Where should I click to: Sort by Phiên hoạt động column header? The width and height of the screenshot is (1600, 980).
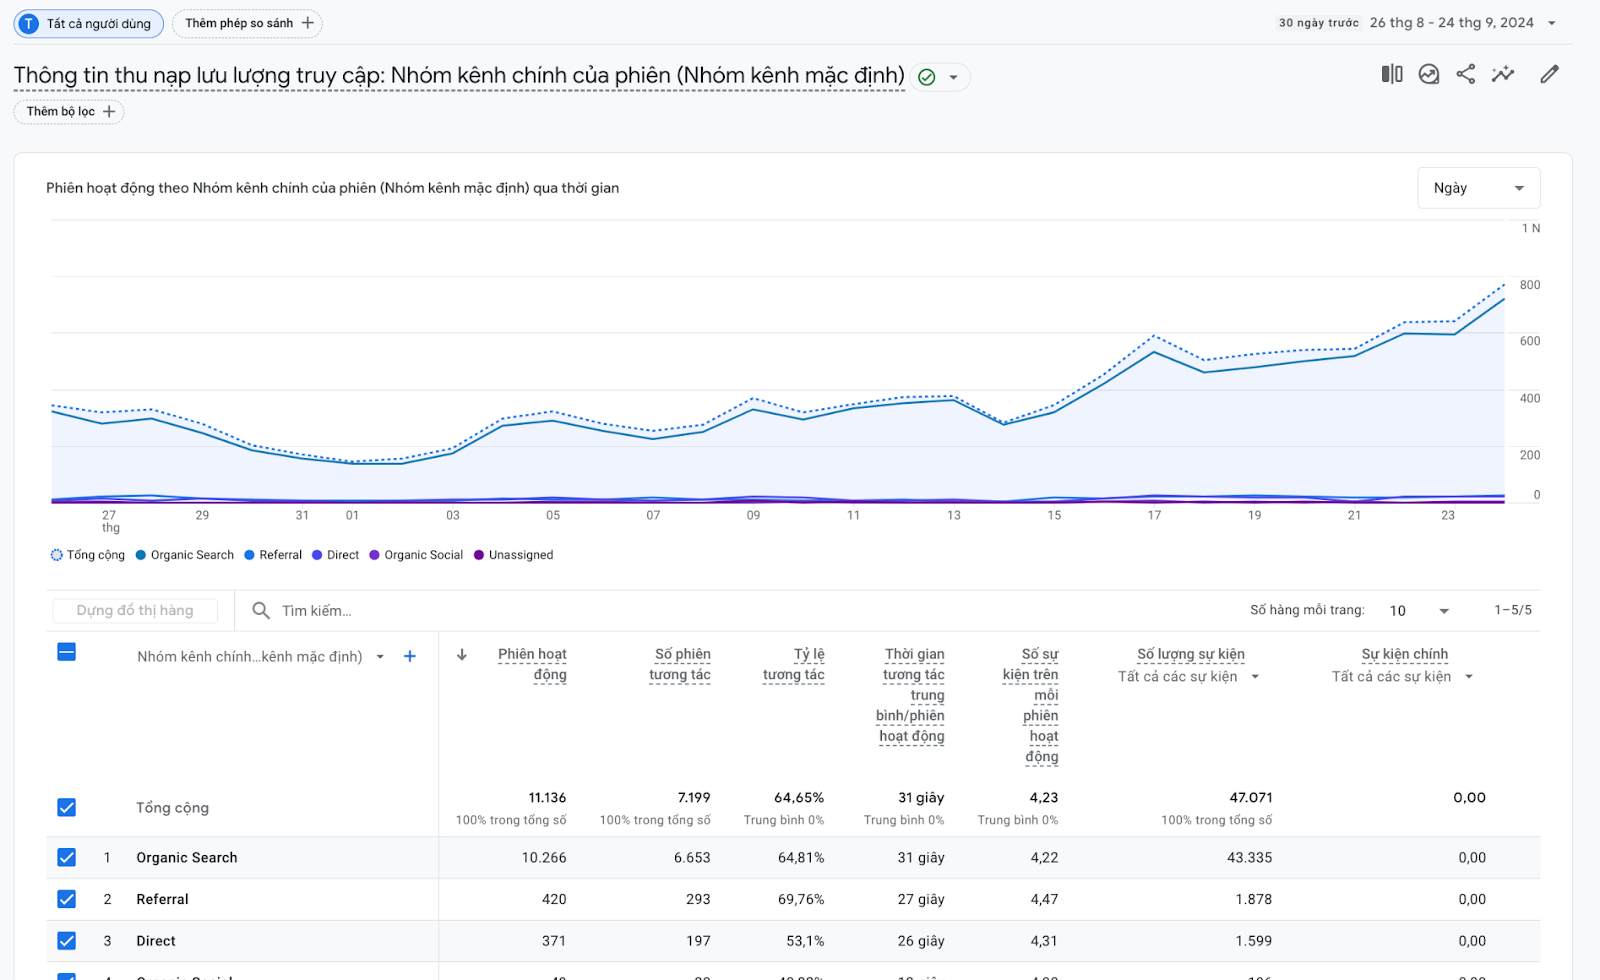coord(532,664)
